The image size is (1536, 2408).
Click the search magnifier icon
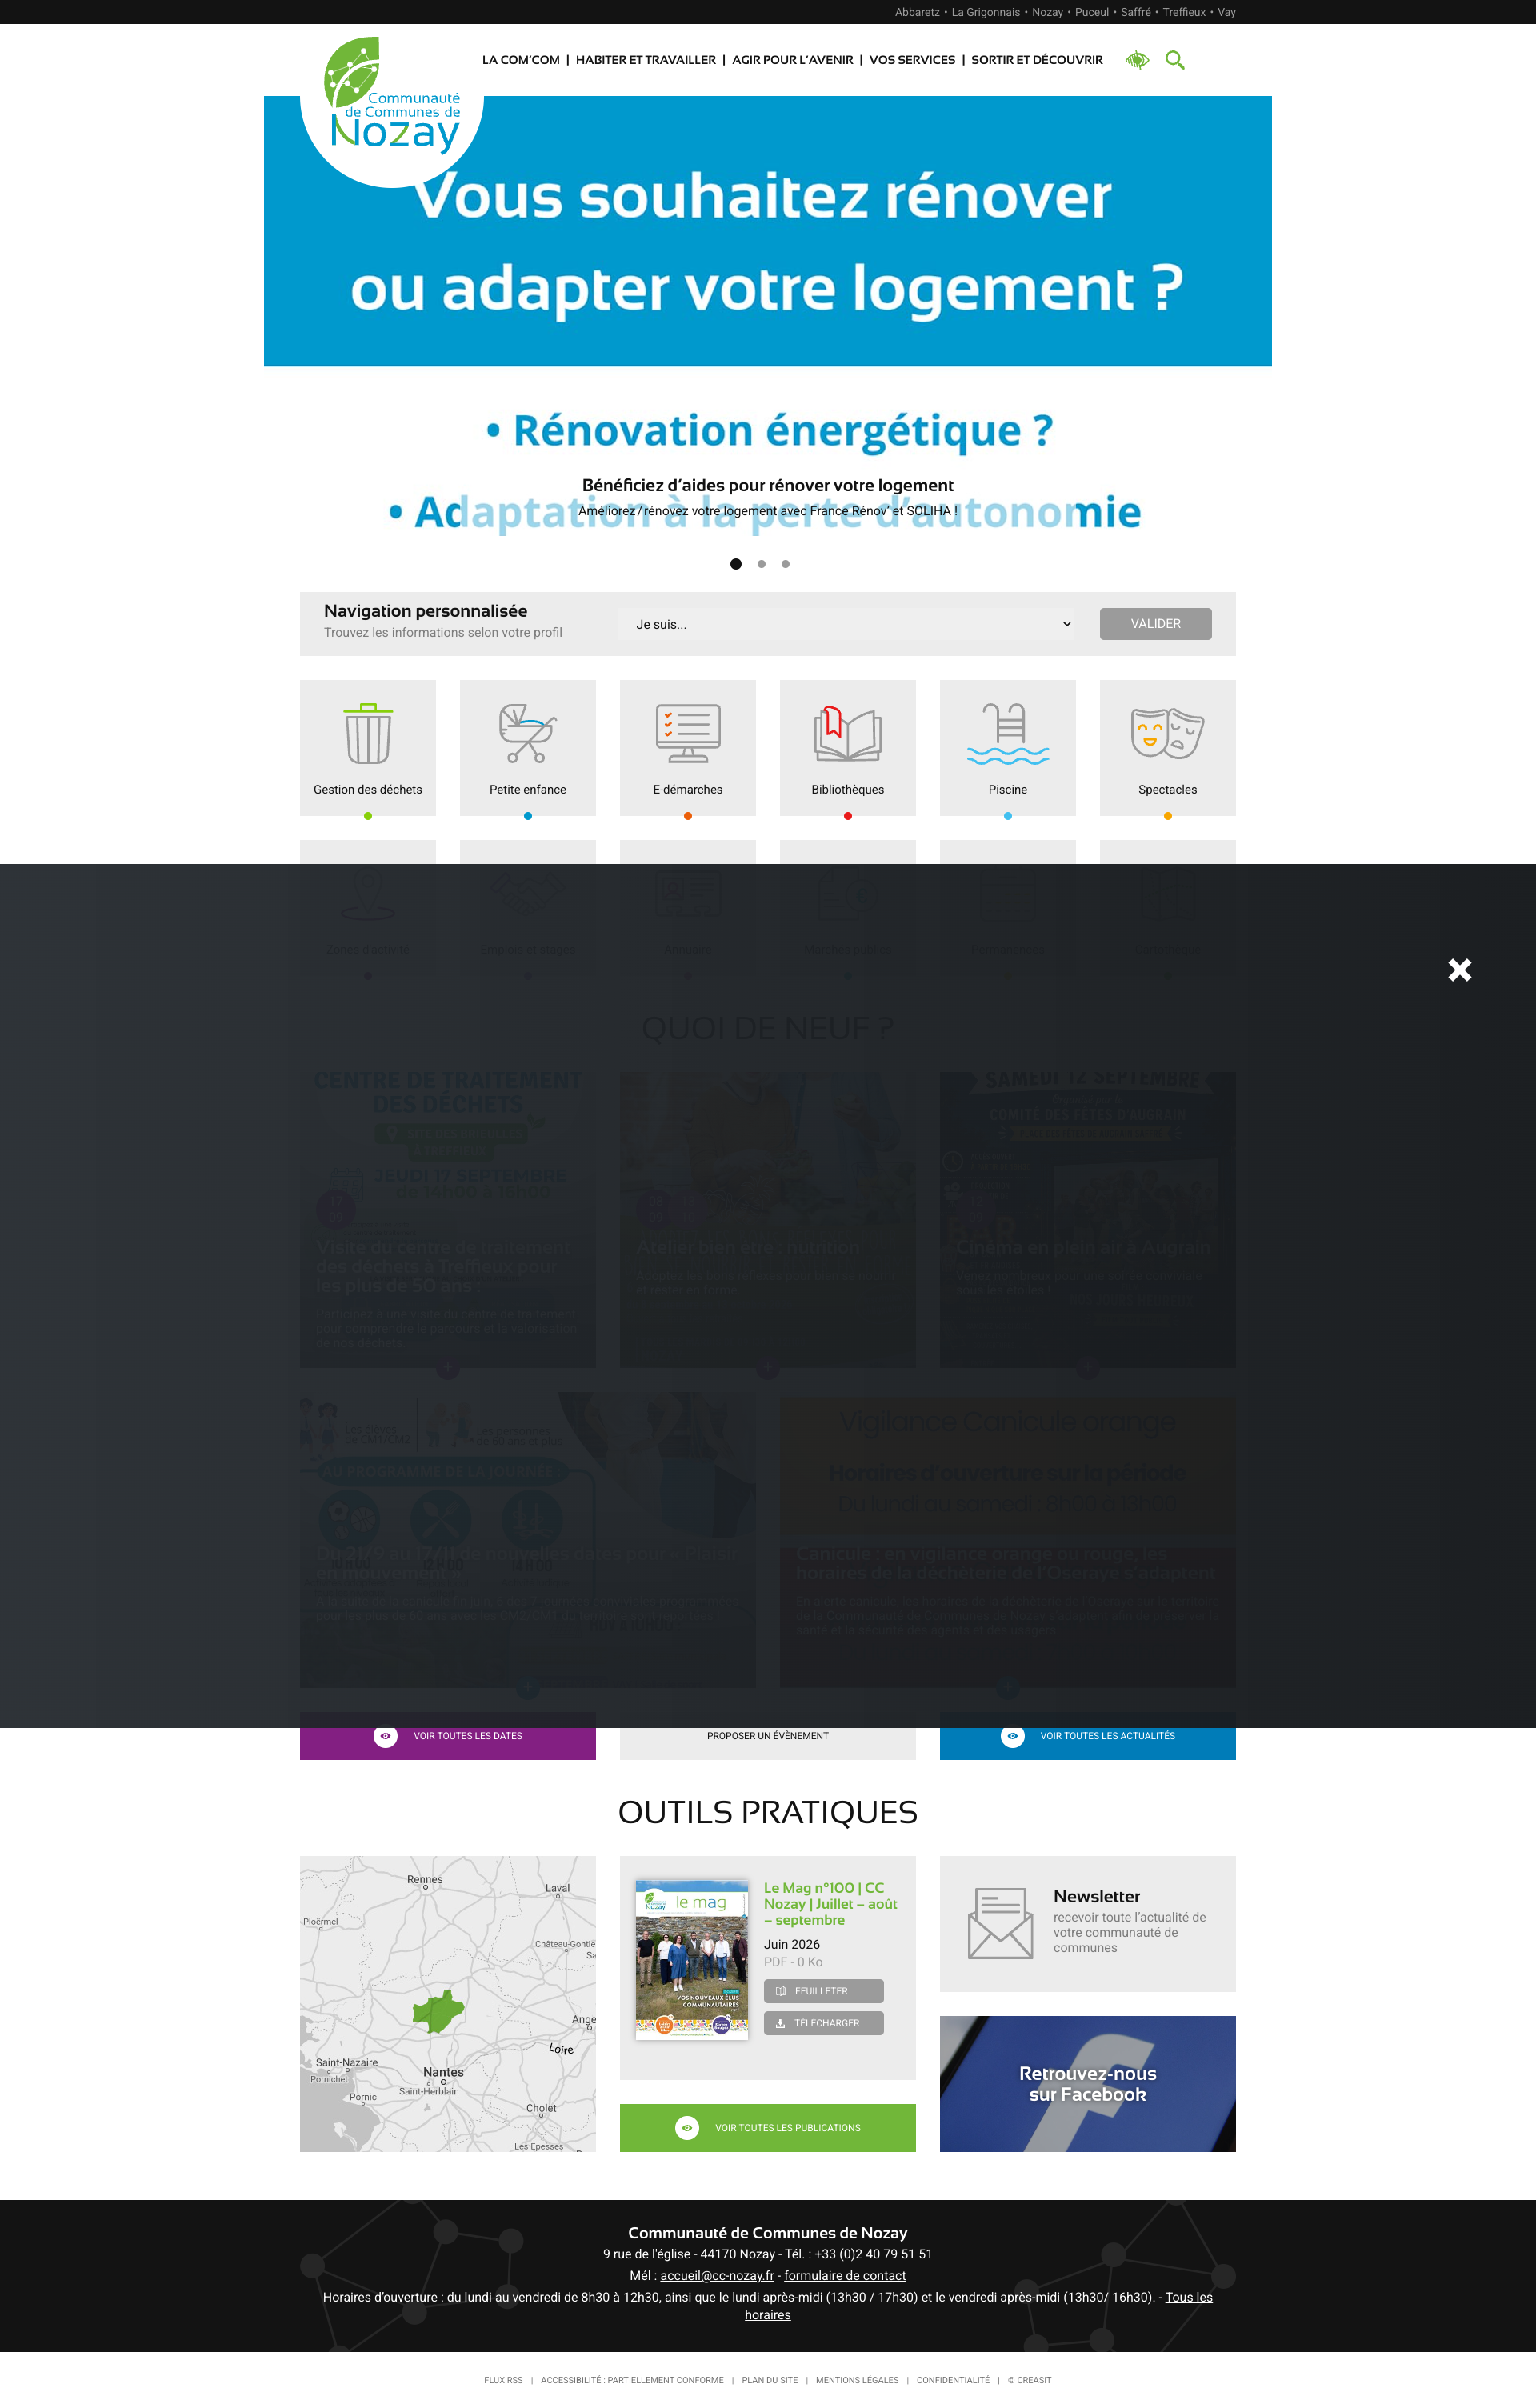point(1175,60)
